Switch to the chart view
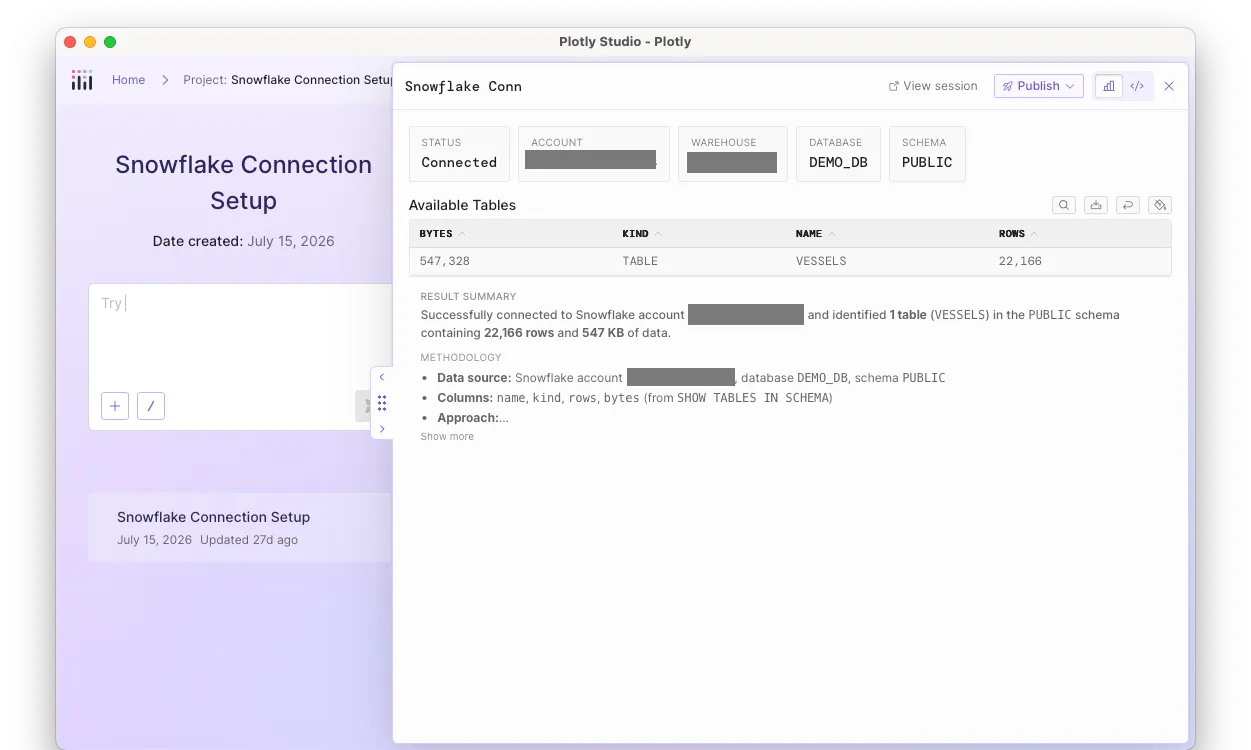1251x750 pixels. [x=1109, y=86]
